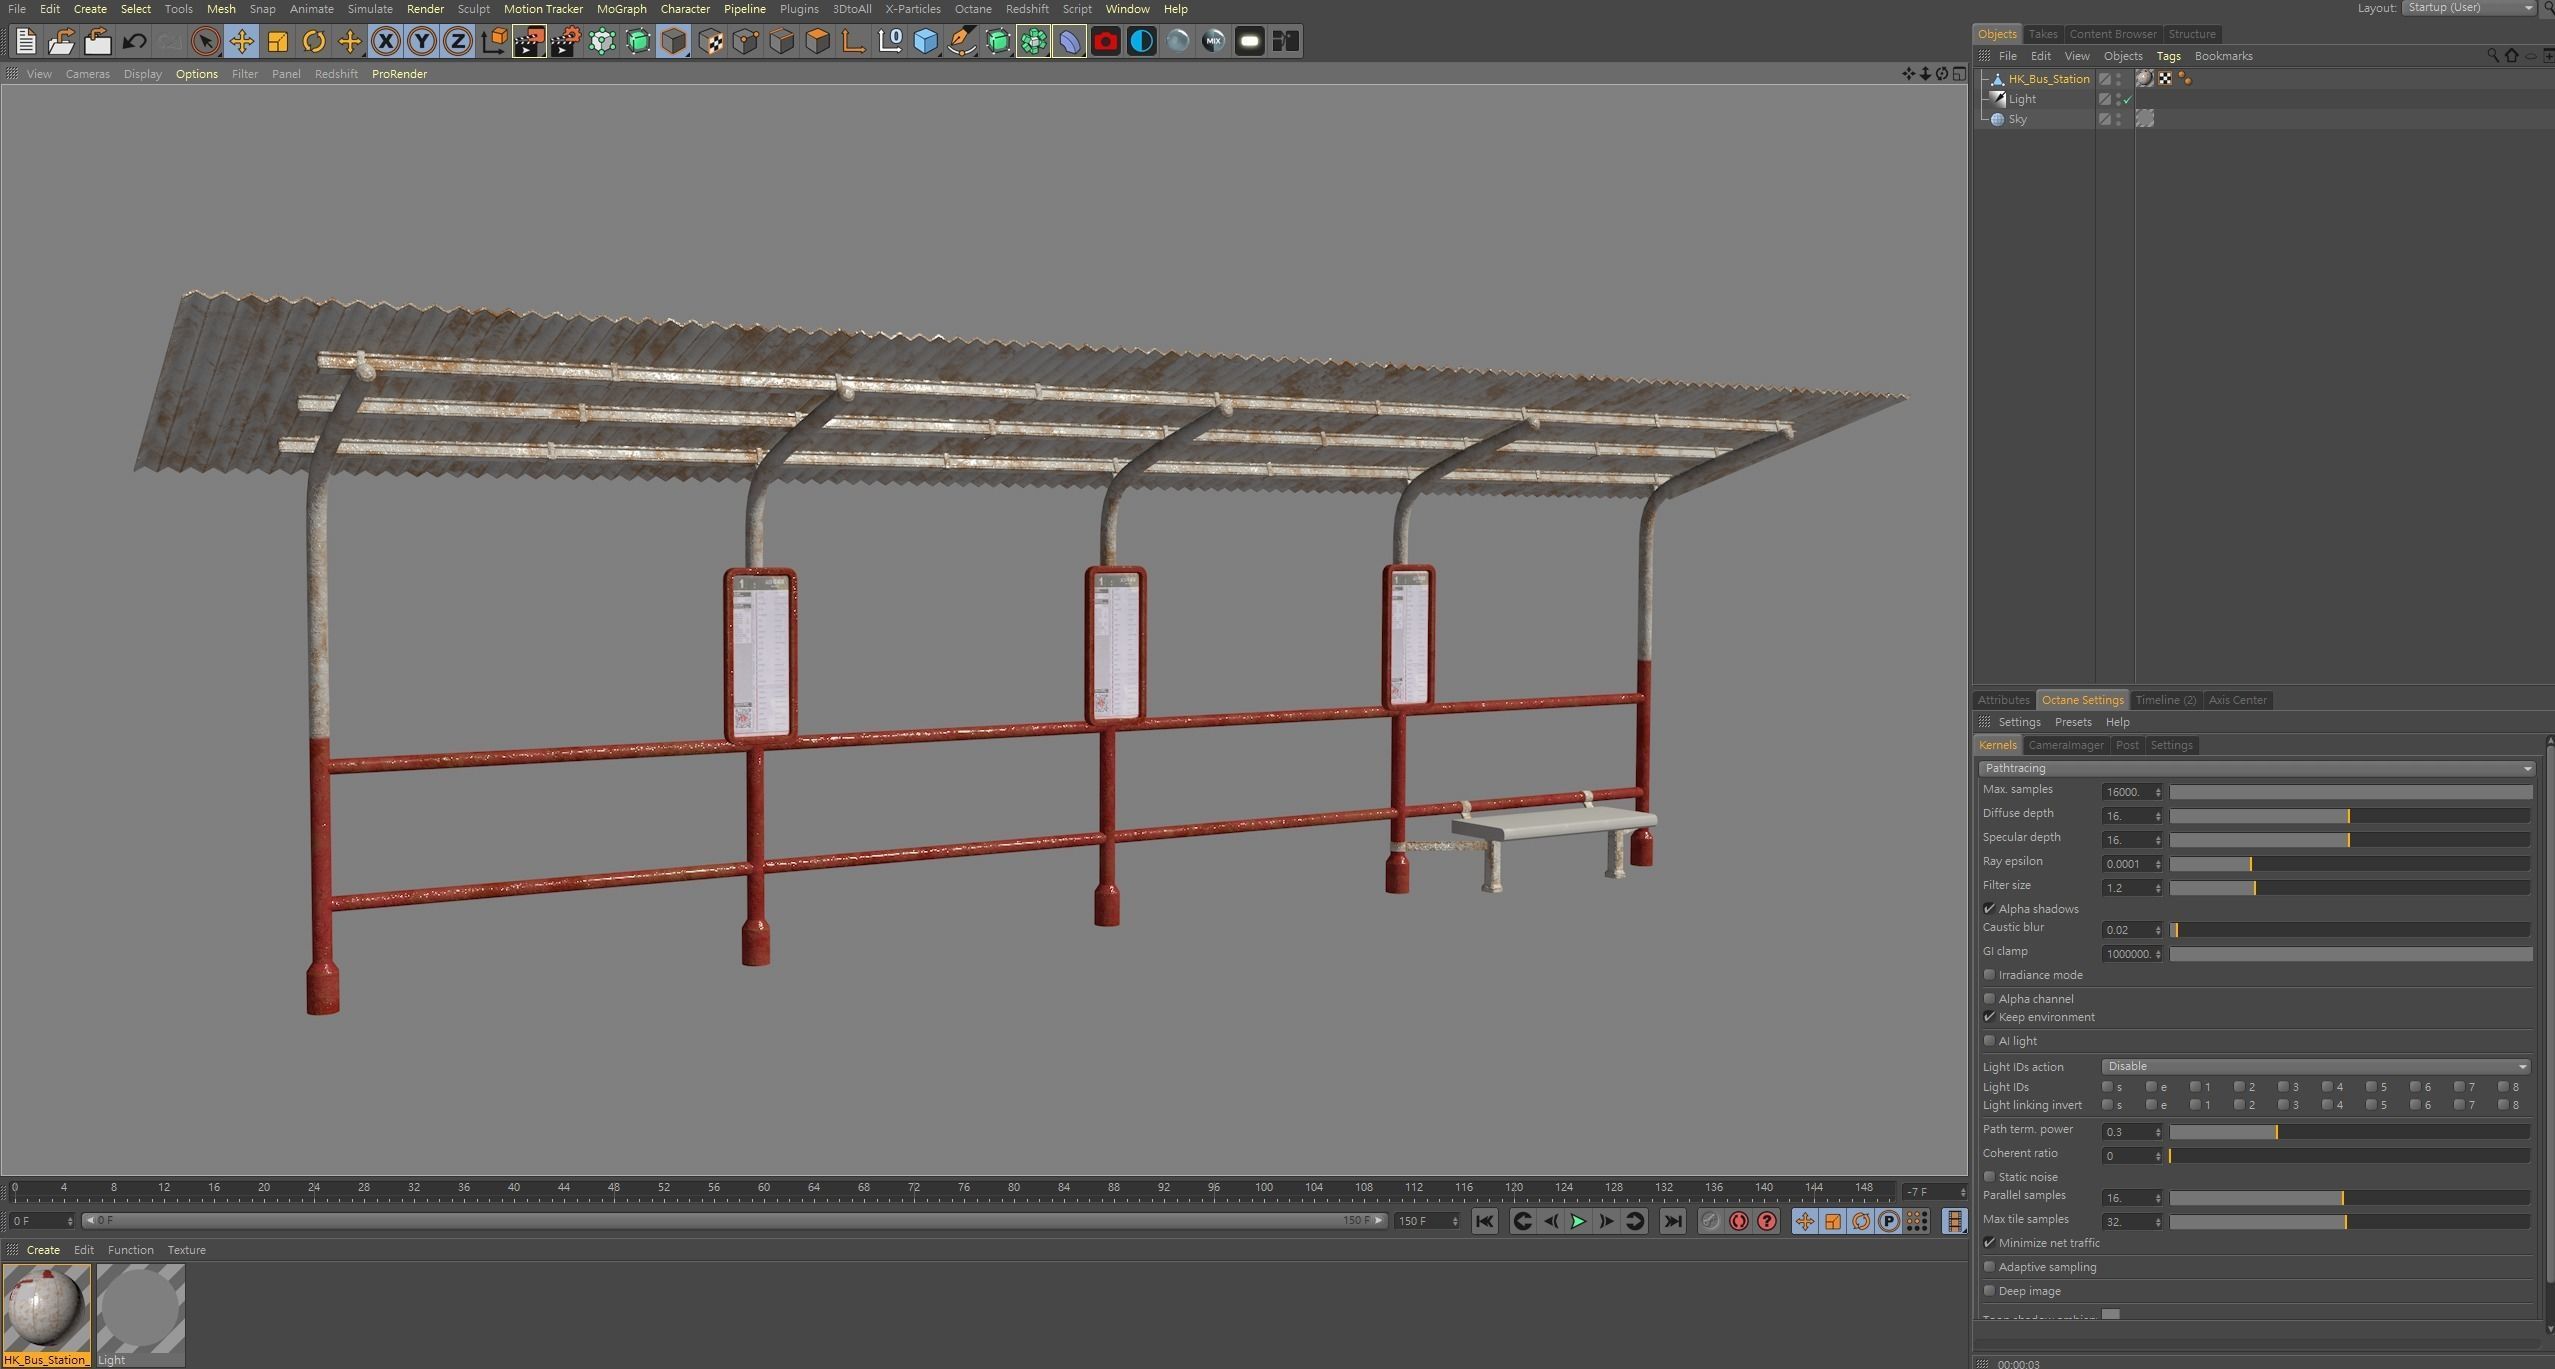
Task: Click the red autokeying question mark button
Action: 1767,1221
